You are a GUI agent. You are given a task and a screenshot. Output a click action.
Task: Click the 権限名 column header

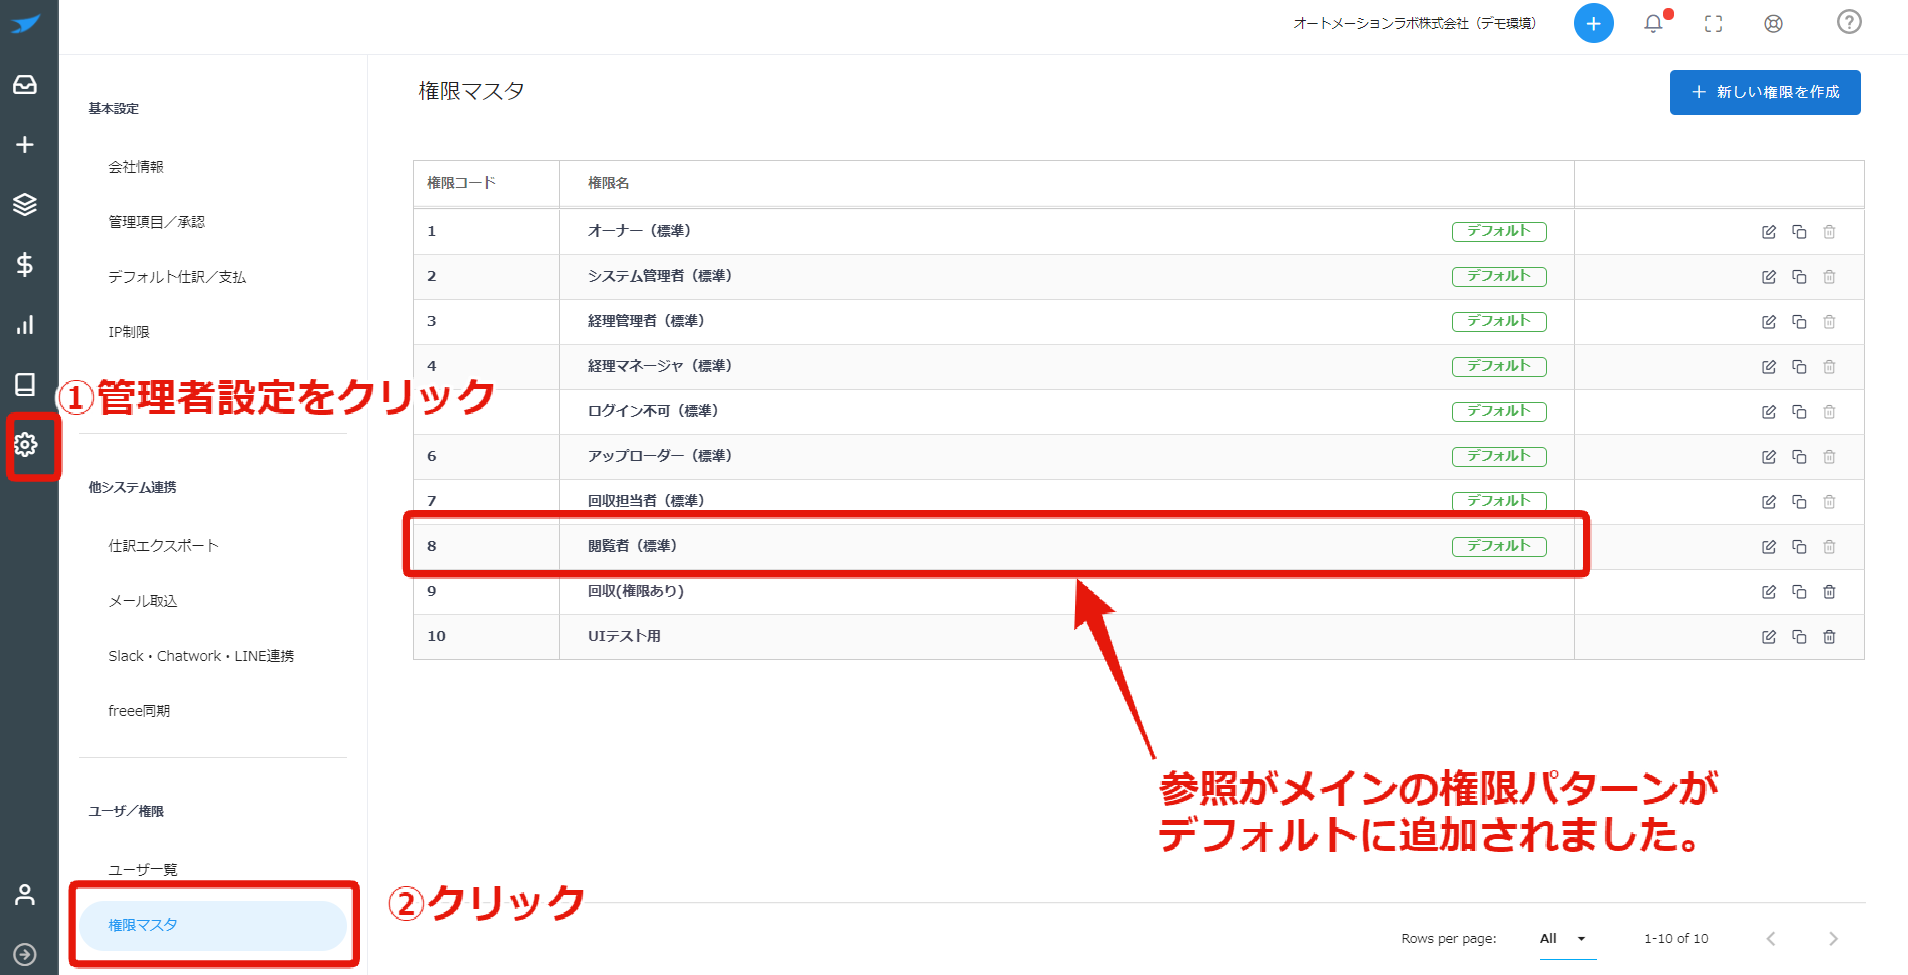point(608,183)
